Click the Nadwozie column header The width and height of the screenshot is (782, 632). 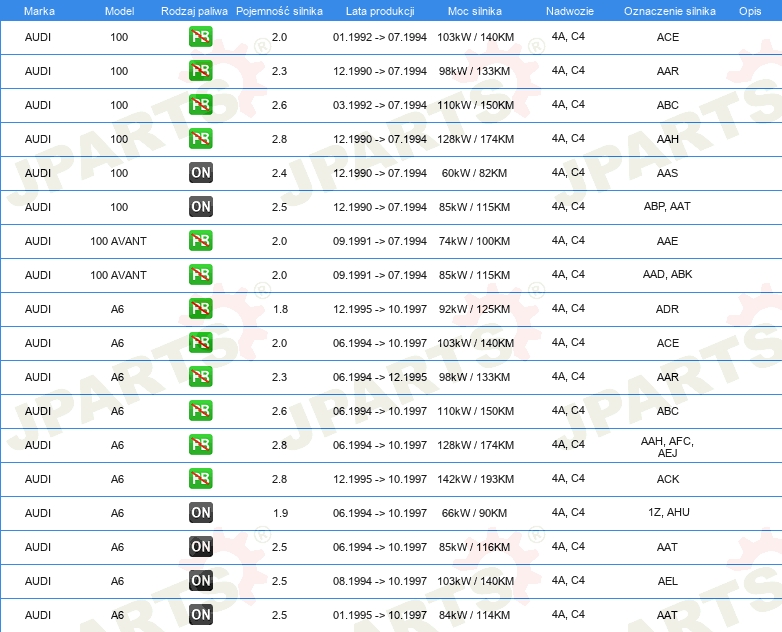[570, 11]
